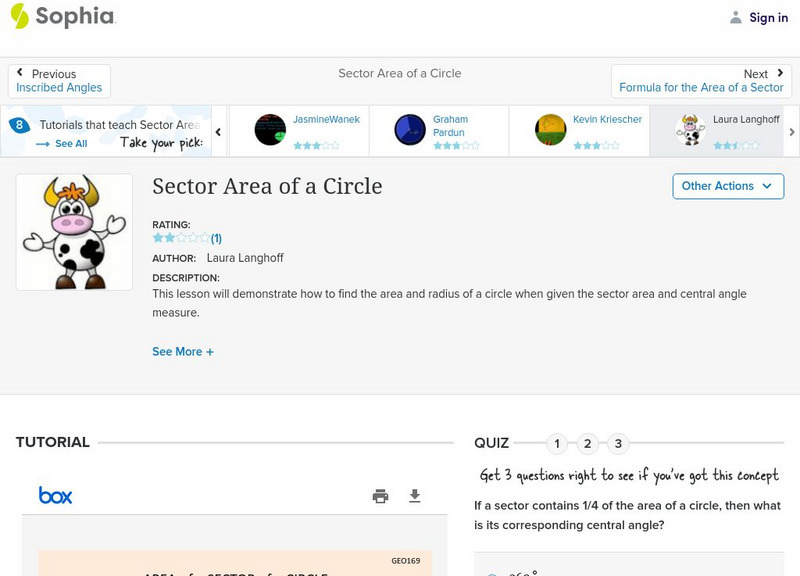Click the Box logo
This screenshot has height=576, width=800.
tap(55, 495)
